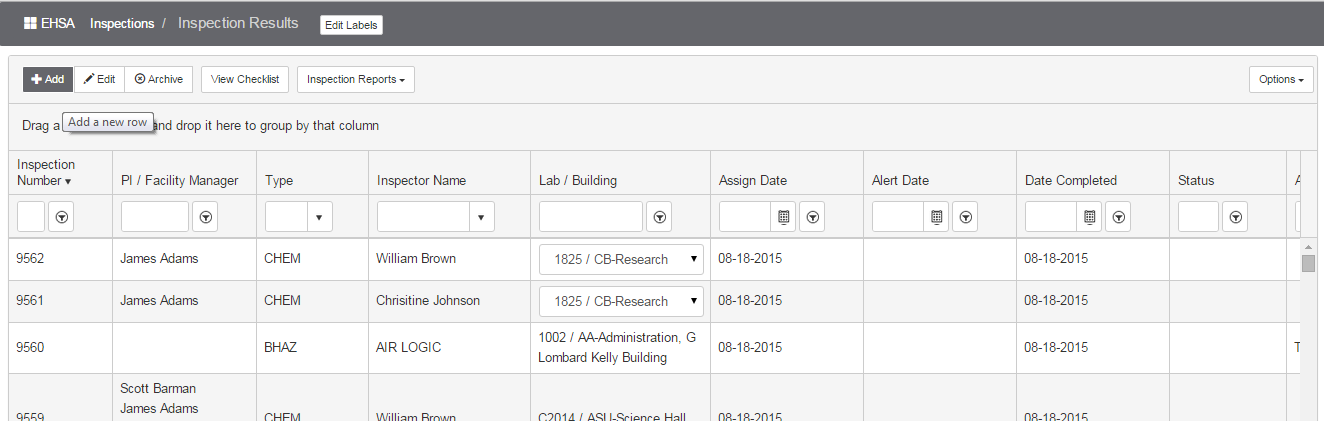The height and width of the screenshot is (421, 1324).
Task: Open filter options for Alert Date
Action: click(x=965, y=216)
